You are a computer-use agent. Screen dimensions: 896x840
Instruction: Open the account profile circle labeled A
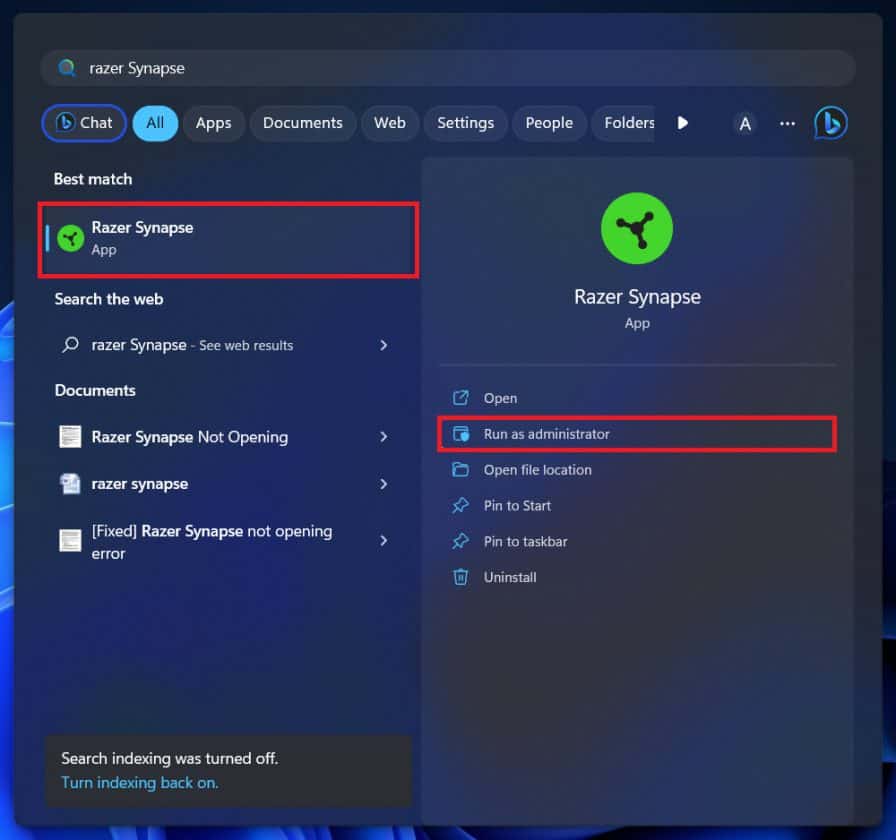[745, 122]
